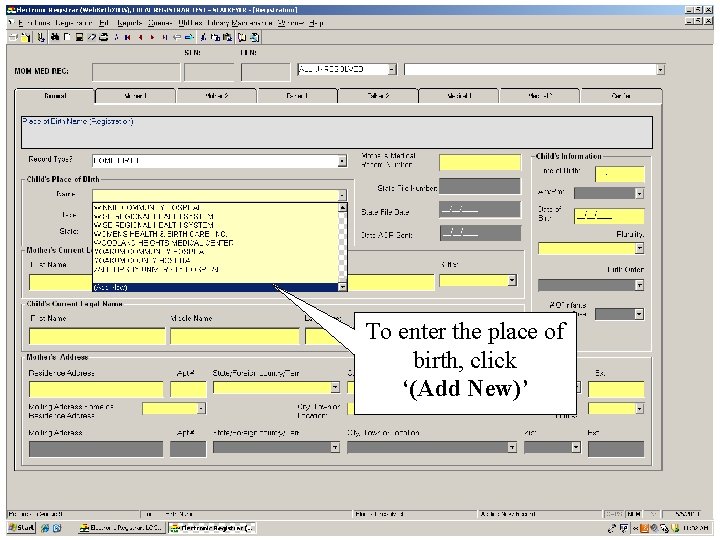720x540 pixels.
Task: Click the binoculars Find icon in toolbar
Action: coord(55,37)
